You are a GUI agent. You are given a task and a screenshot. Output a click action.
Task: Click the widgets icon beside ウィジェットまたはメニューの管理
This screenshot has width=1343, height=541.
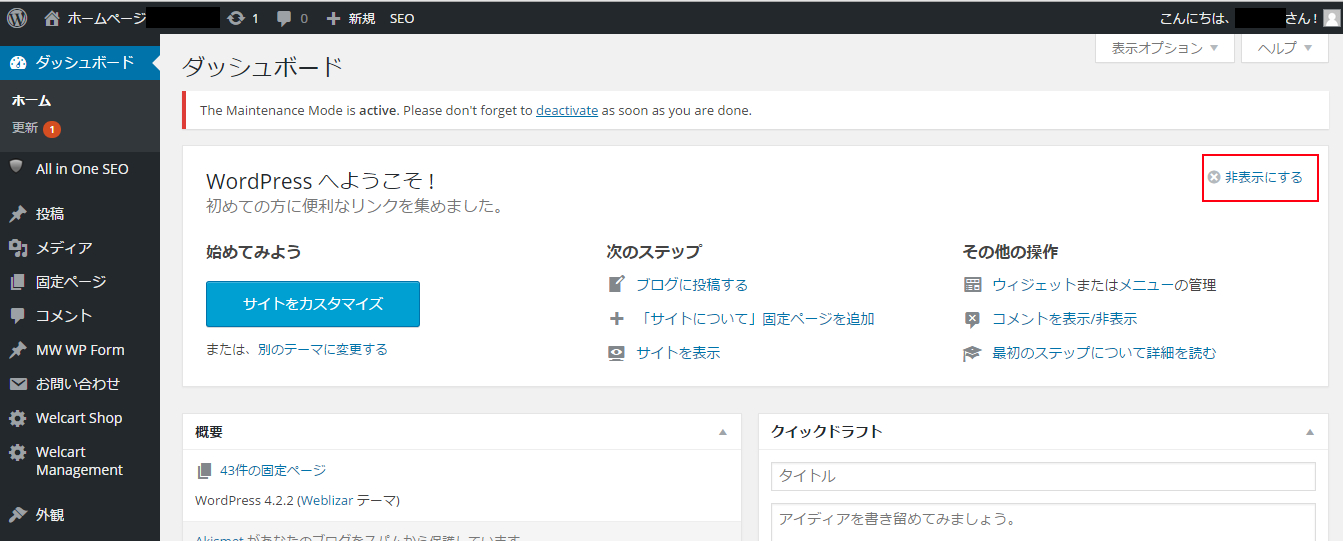(x=973, y=285)
